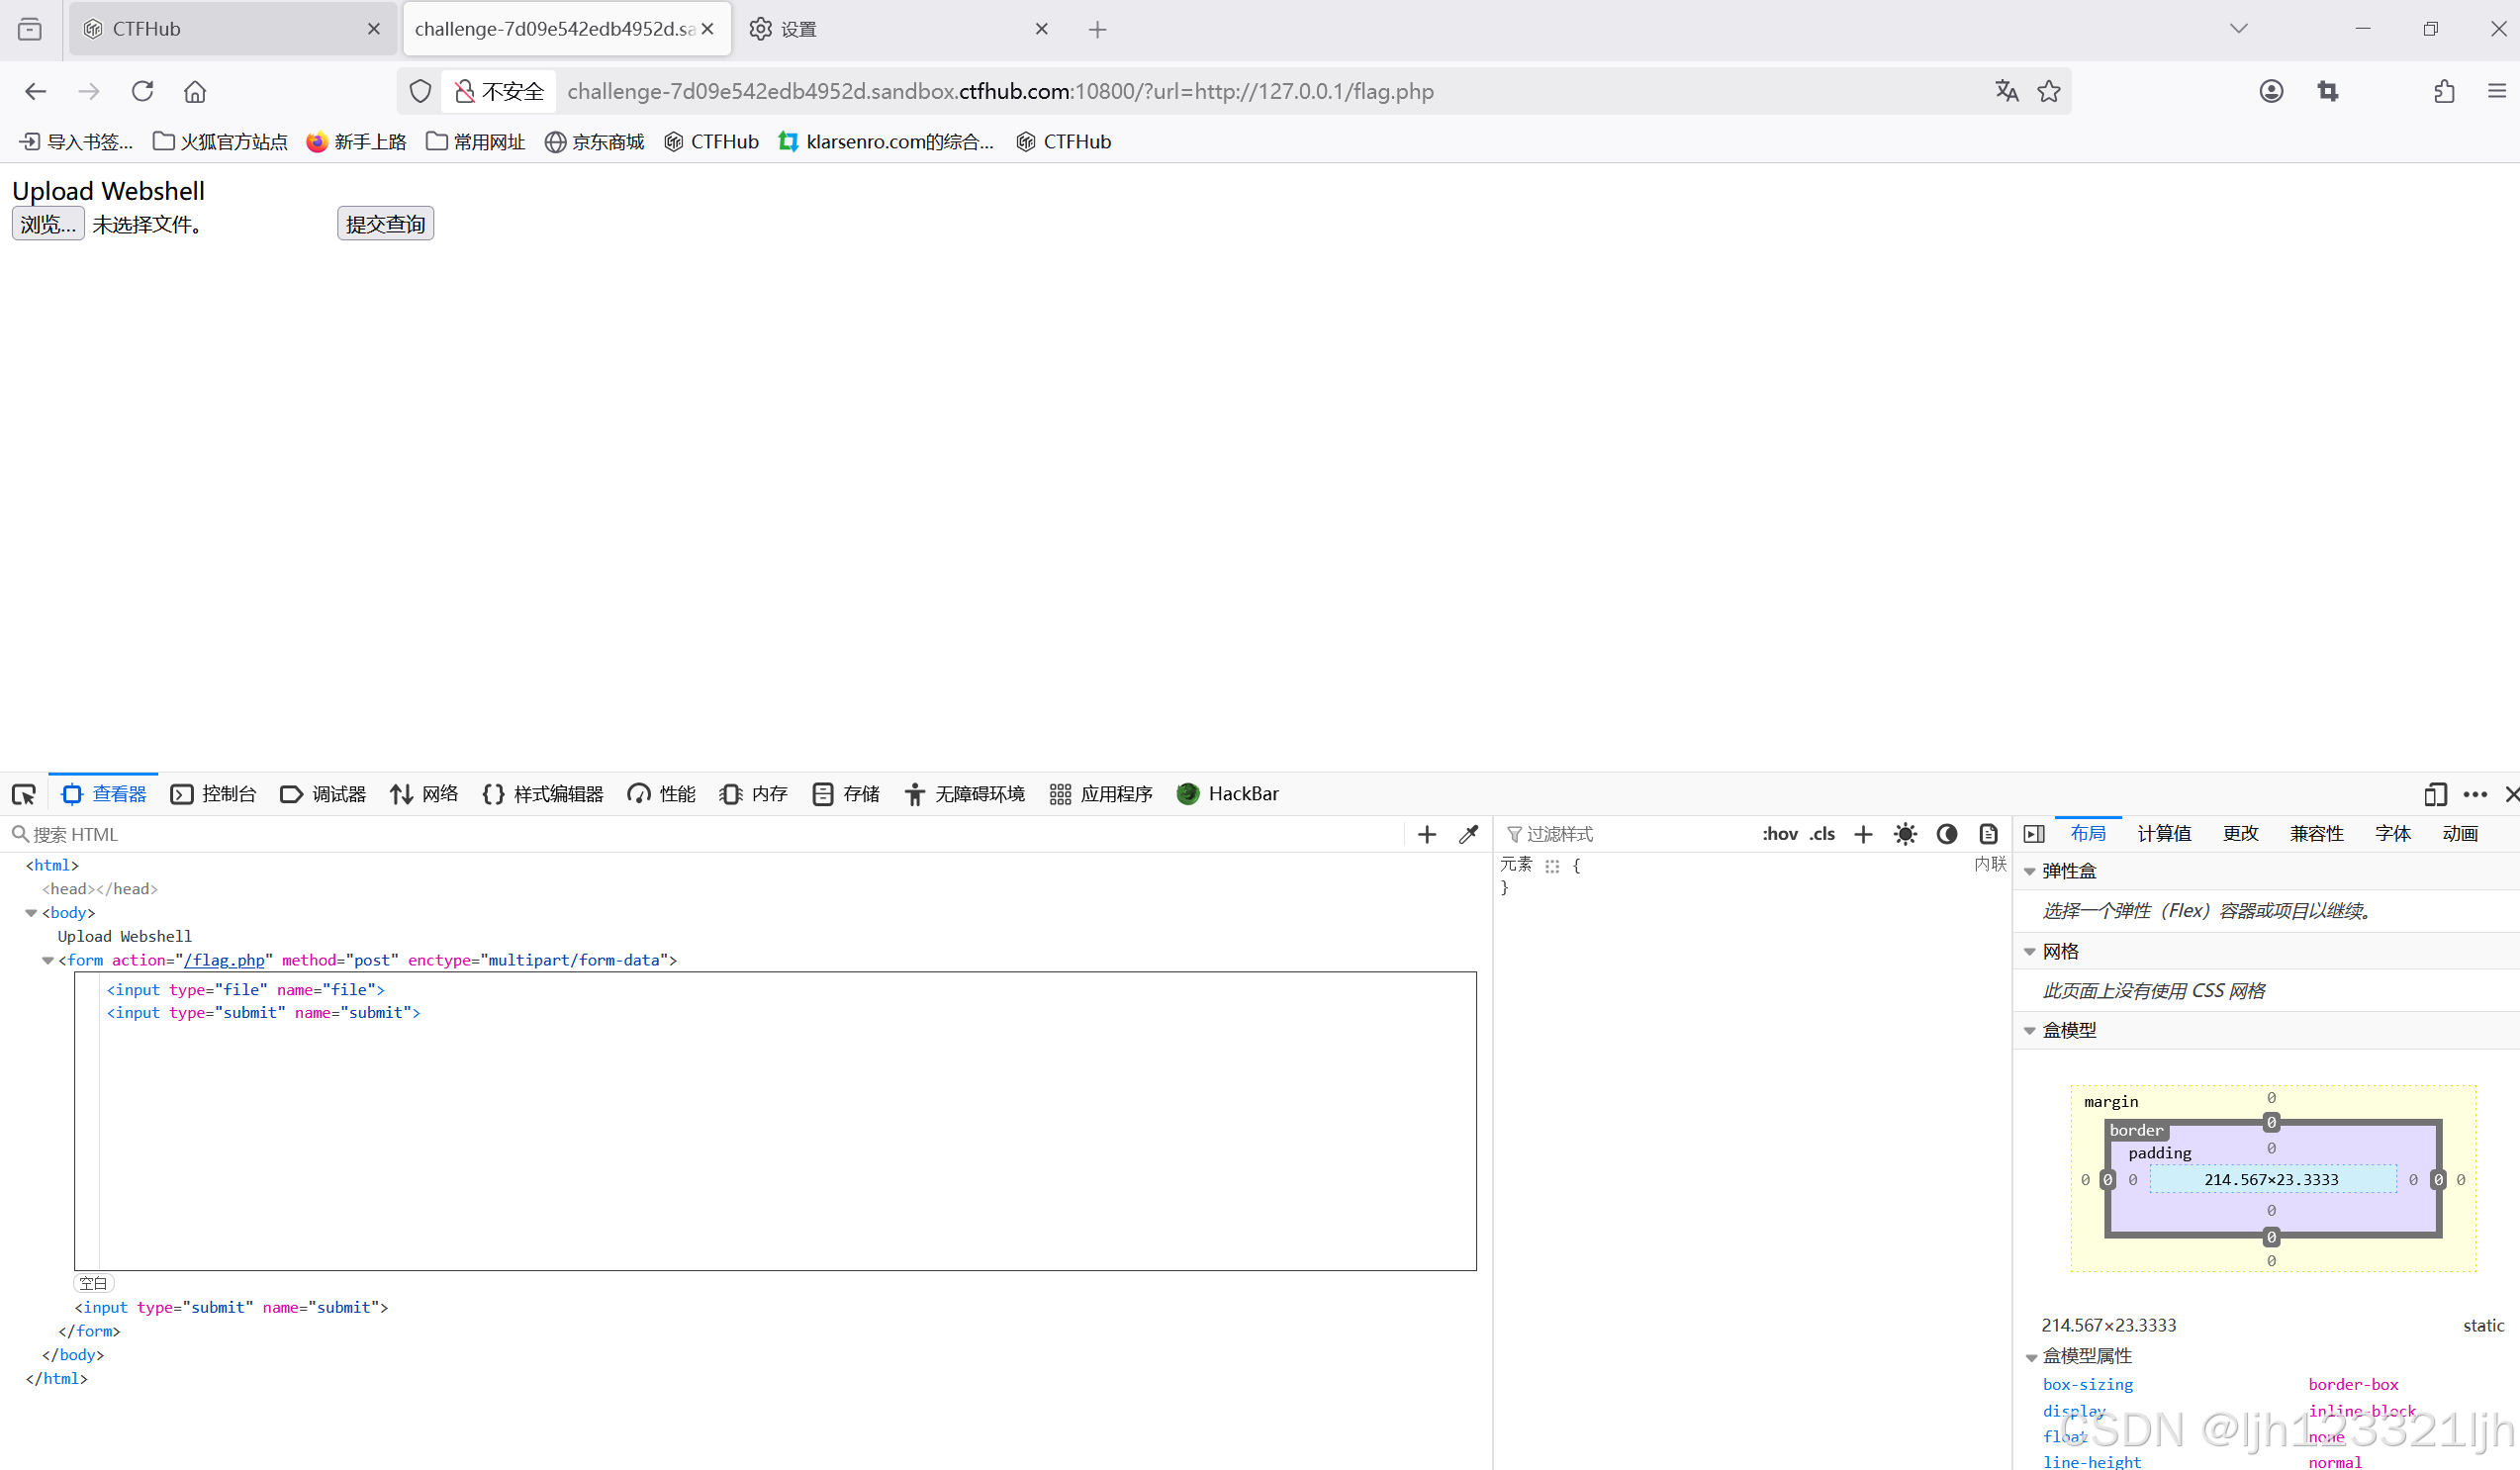Click the 浏览... file browse button
The image size is (2520, 1470).
[48, 224]
